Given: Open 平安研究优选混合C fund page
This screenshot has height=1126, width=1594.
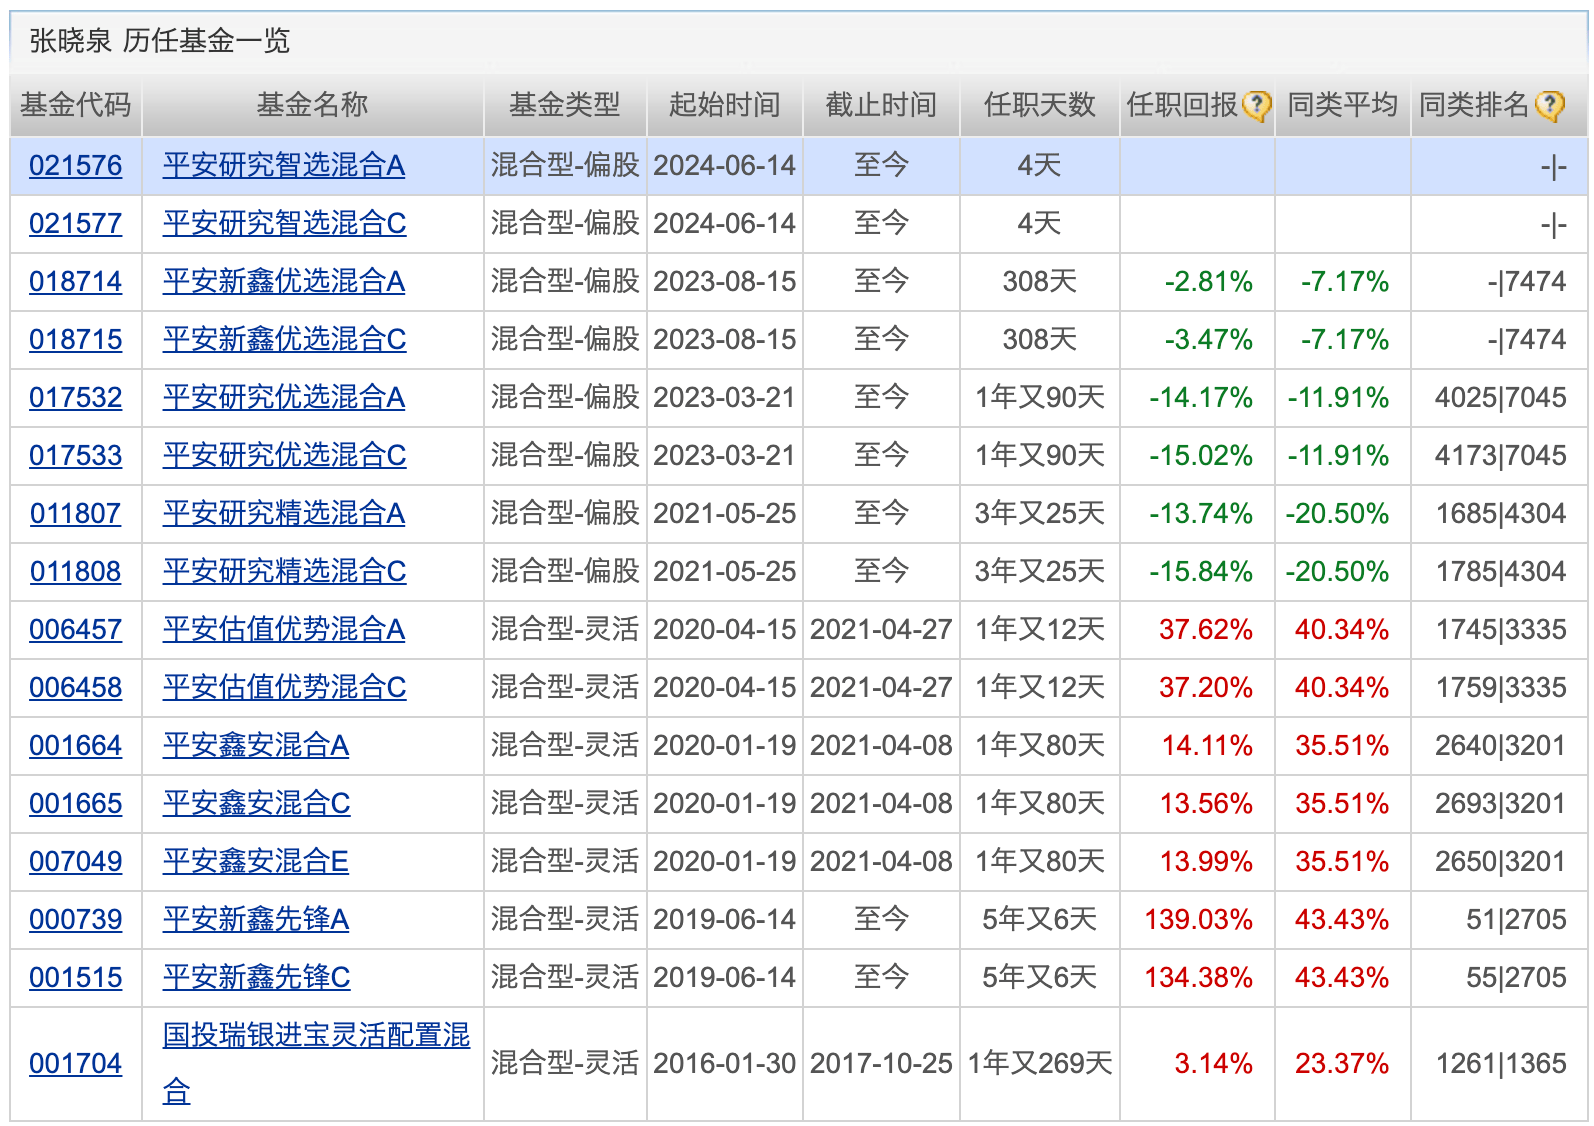Looking at the screenshot, I should (285, 455).
